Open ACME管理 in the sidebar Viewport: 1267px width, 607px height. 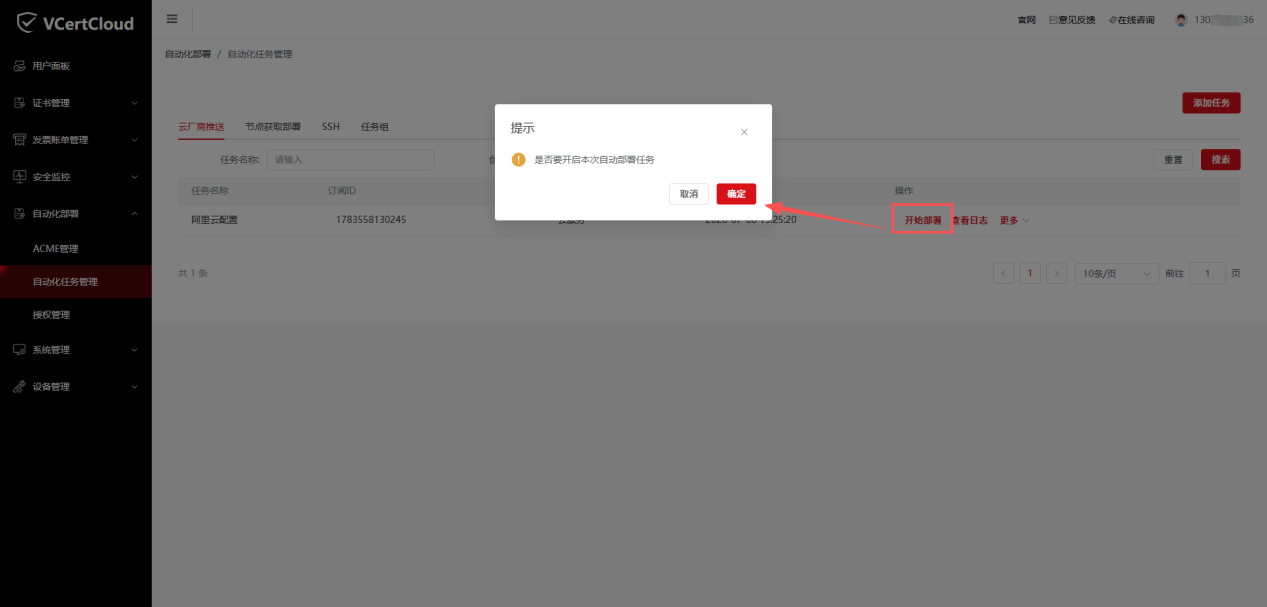[x=55, y=249]
